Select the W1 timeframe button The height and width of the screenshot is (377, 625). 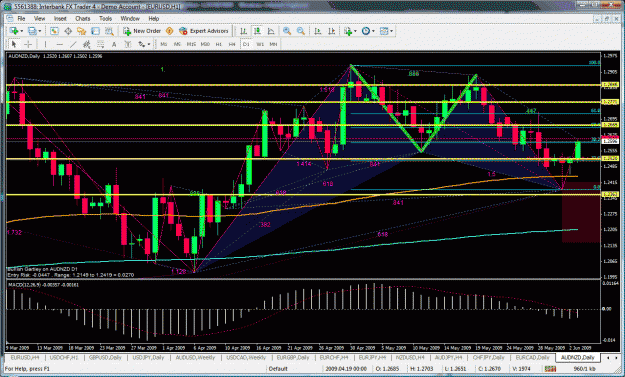pos(260,44)
